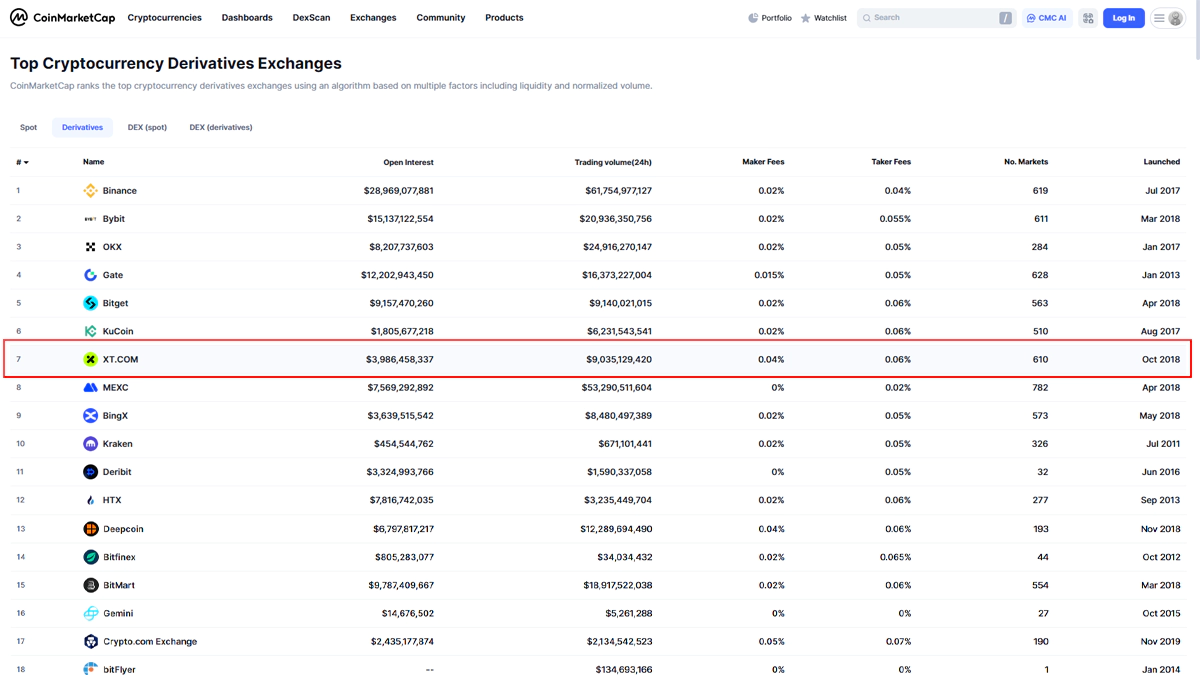Image resolution: width=1200 pixels, height=675 pixels.
Task: Open the CMC AI assistant
Action: (1047, 18)
